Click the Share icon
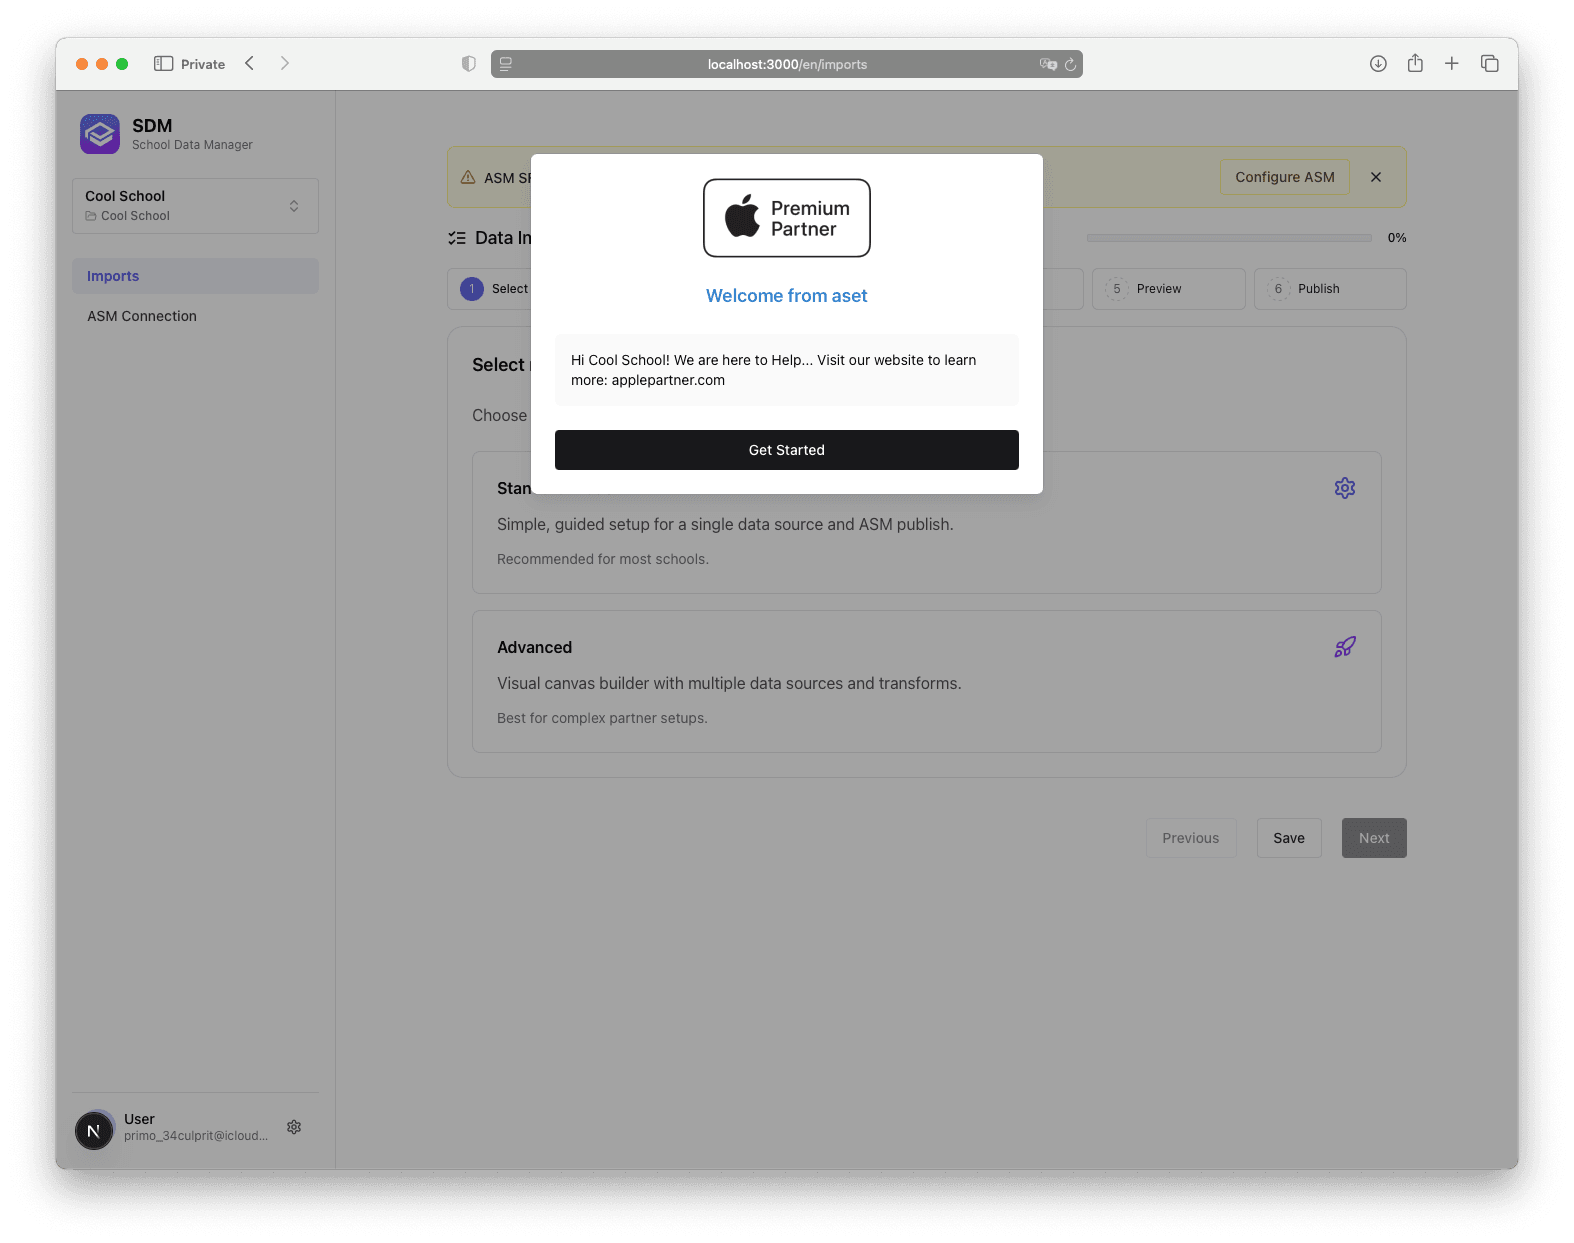The image size is (1574, 1243). [x=1415, y=64]
